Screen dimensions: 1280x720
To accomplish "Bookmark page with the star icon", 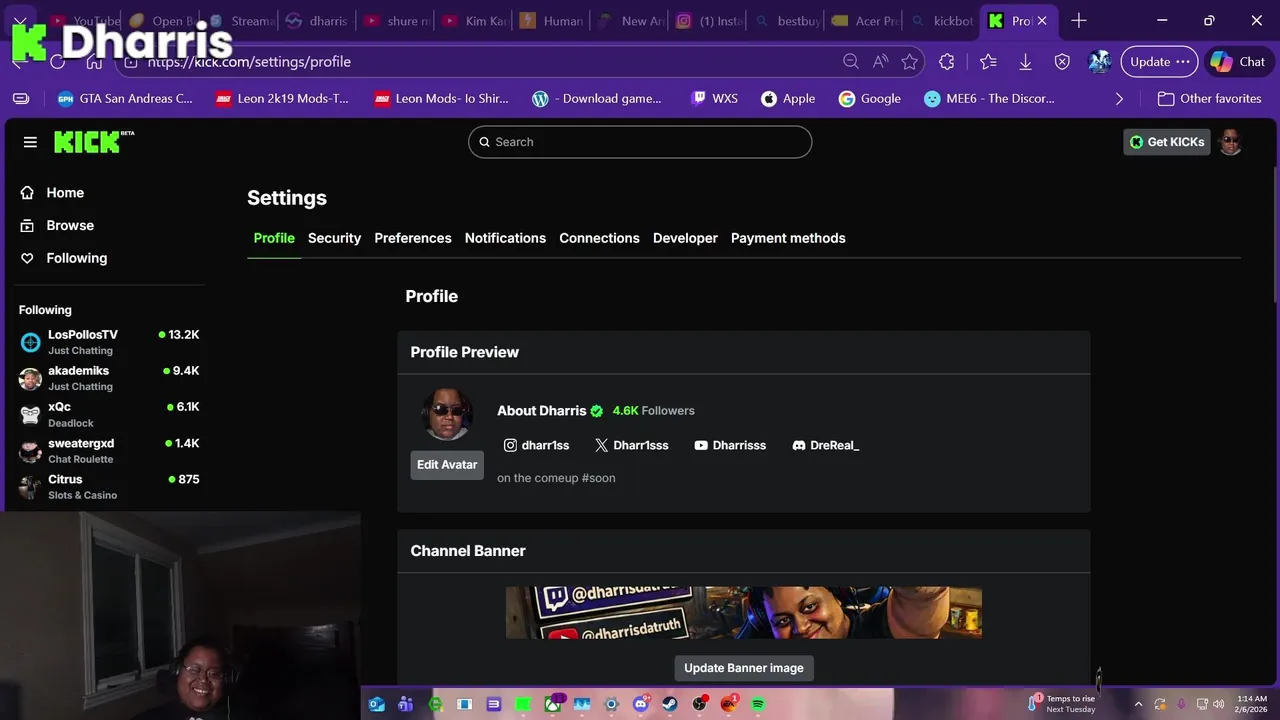I will (909, 62).
